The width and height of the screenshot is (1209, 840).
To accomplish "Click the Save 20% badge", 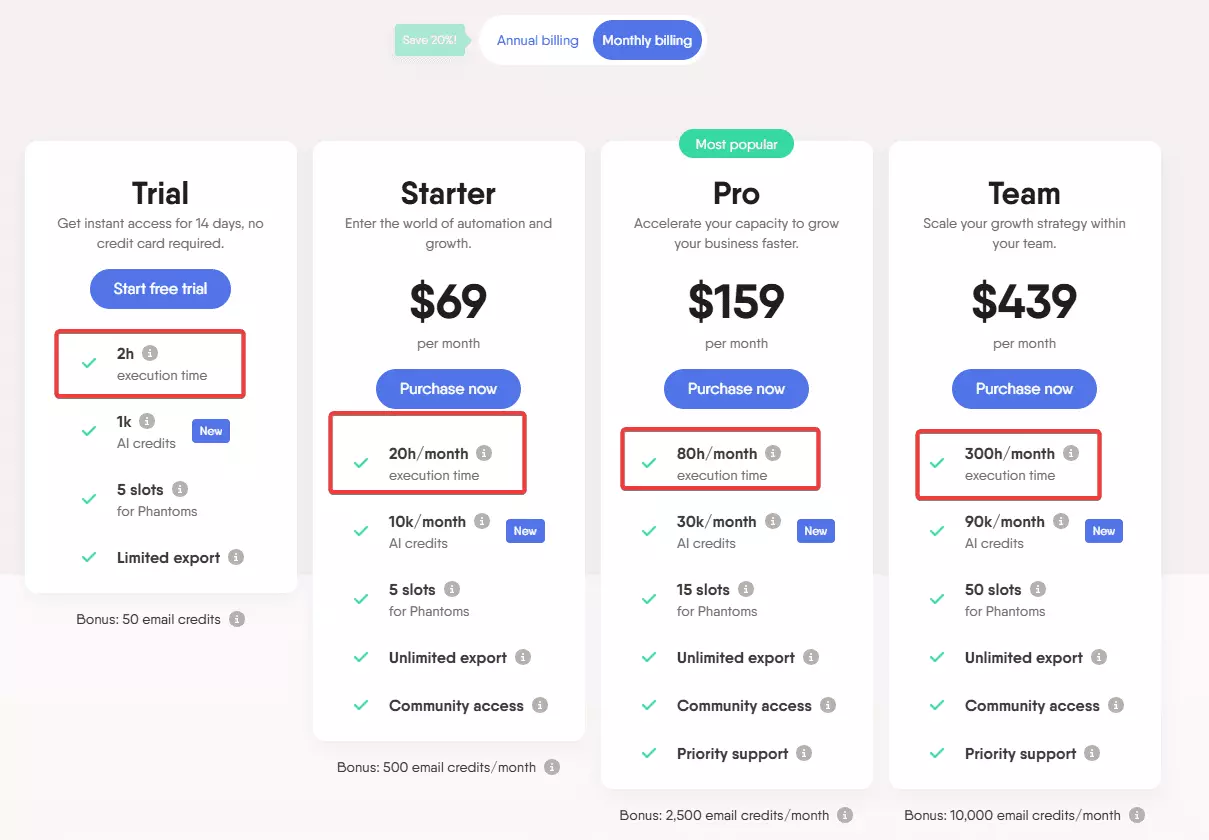I will coord(430,40).
